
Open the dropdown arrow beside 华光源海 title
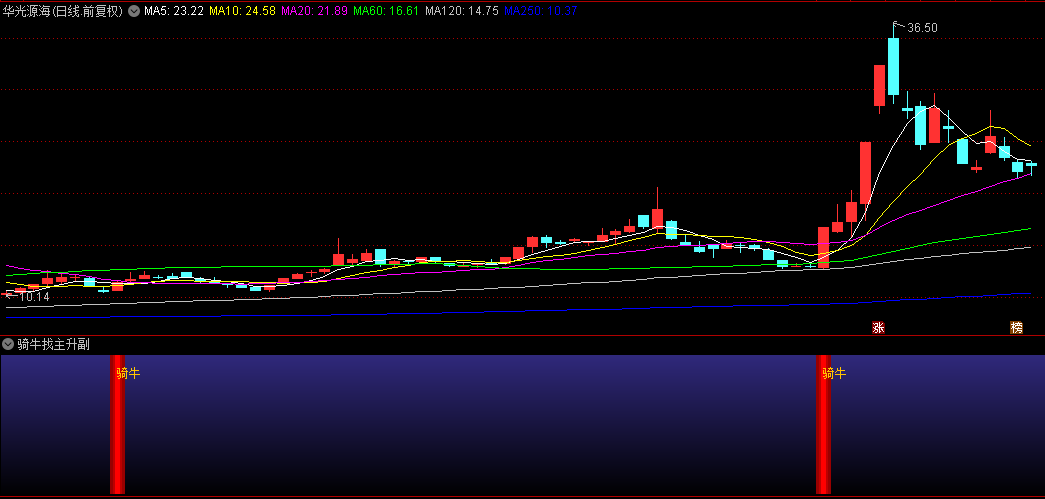coord(134,11)
